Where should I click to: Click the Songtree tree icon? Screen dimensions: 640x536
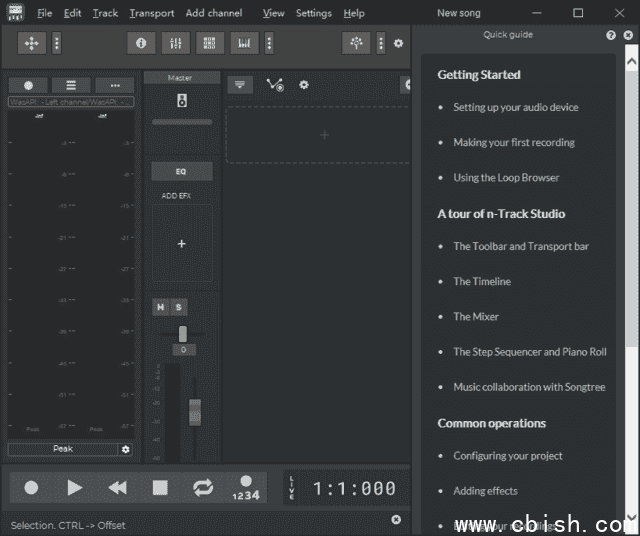tap(356, 43)
